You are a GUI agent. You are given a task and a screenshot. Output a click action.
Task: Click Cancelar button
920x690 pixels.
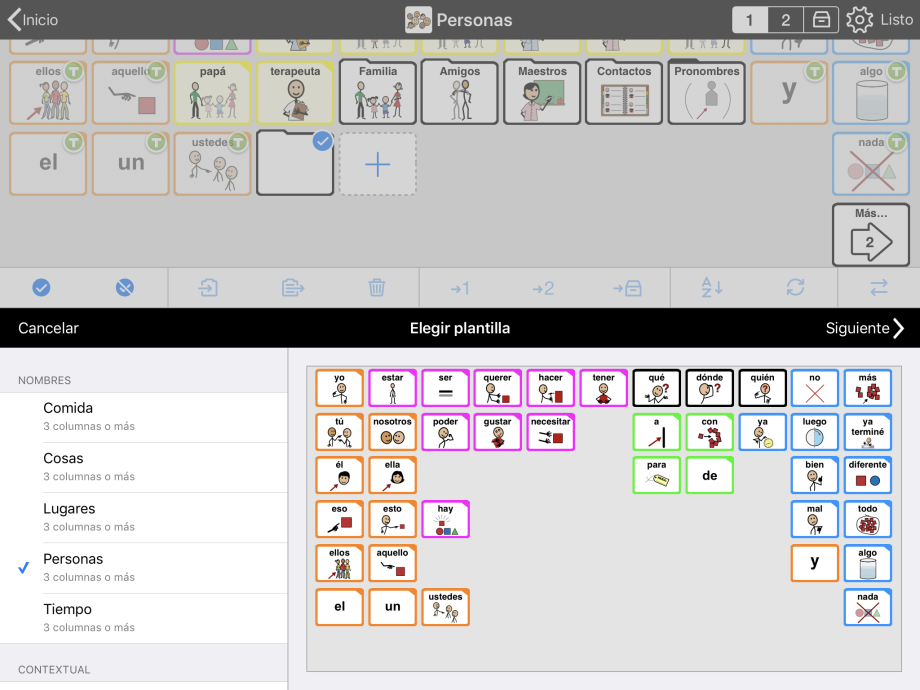click(48, 328)
